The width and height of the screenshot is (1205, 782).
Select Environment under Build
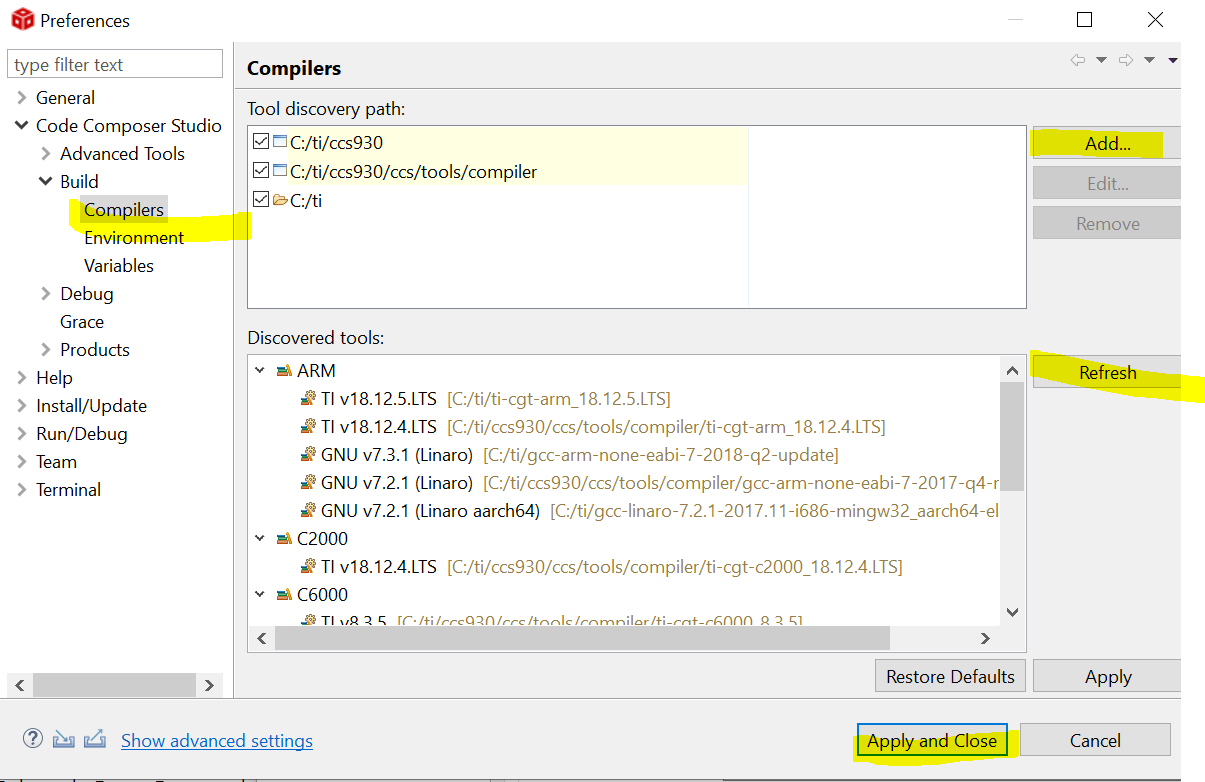[134, 238]
